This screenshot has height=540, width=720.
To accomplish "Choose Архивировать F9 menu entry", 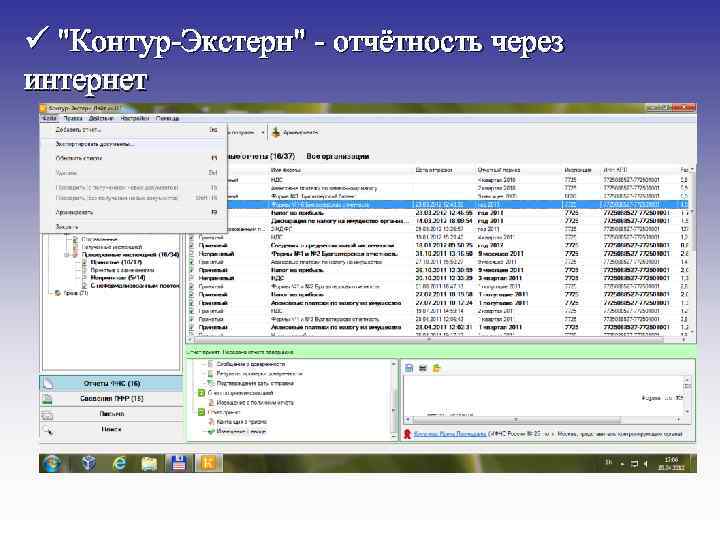I will click(134, 213).
